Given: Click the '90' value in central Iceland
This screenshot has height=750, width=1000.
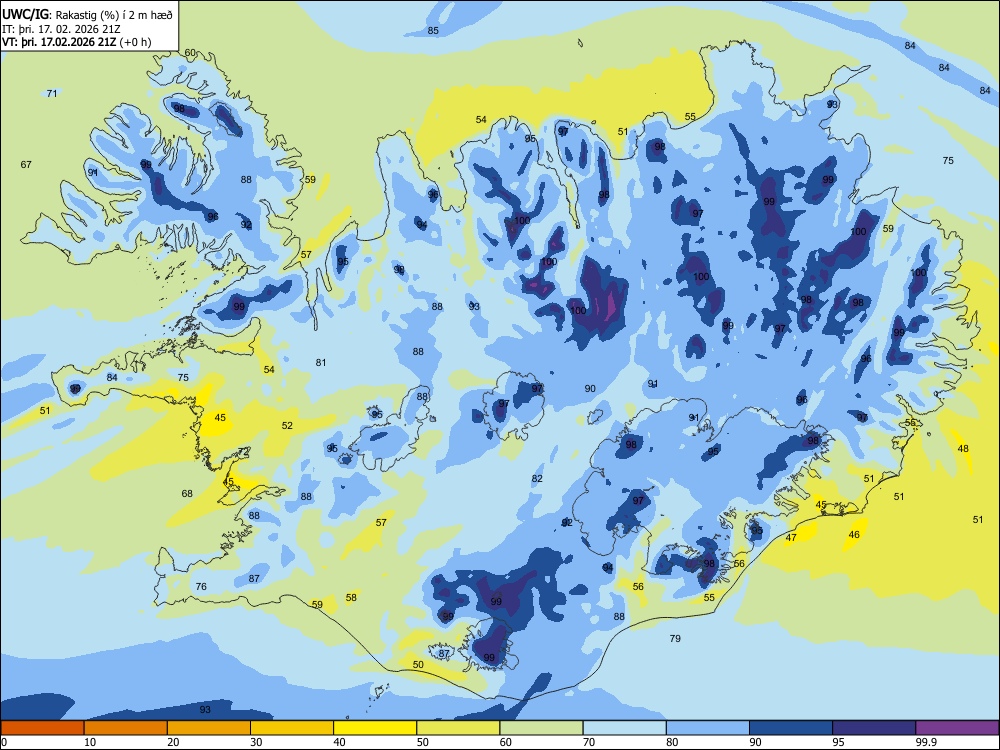Looking at the screenshot, I should point(590,388).
